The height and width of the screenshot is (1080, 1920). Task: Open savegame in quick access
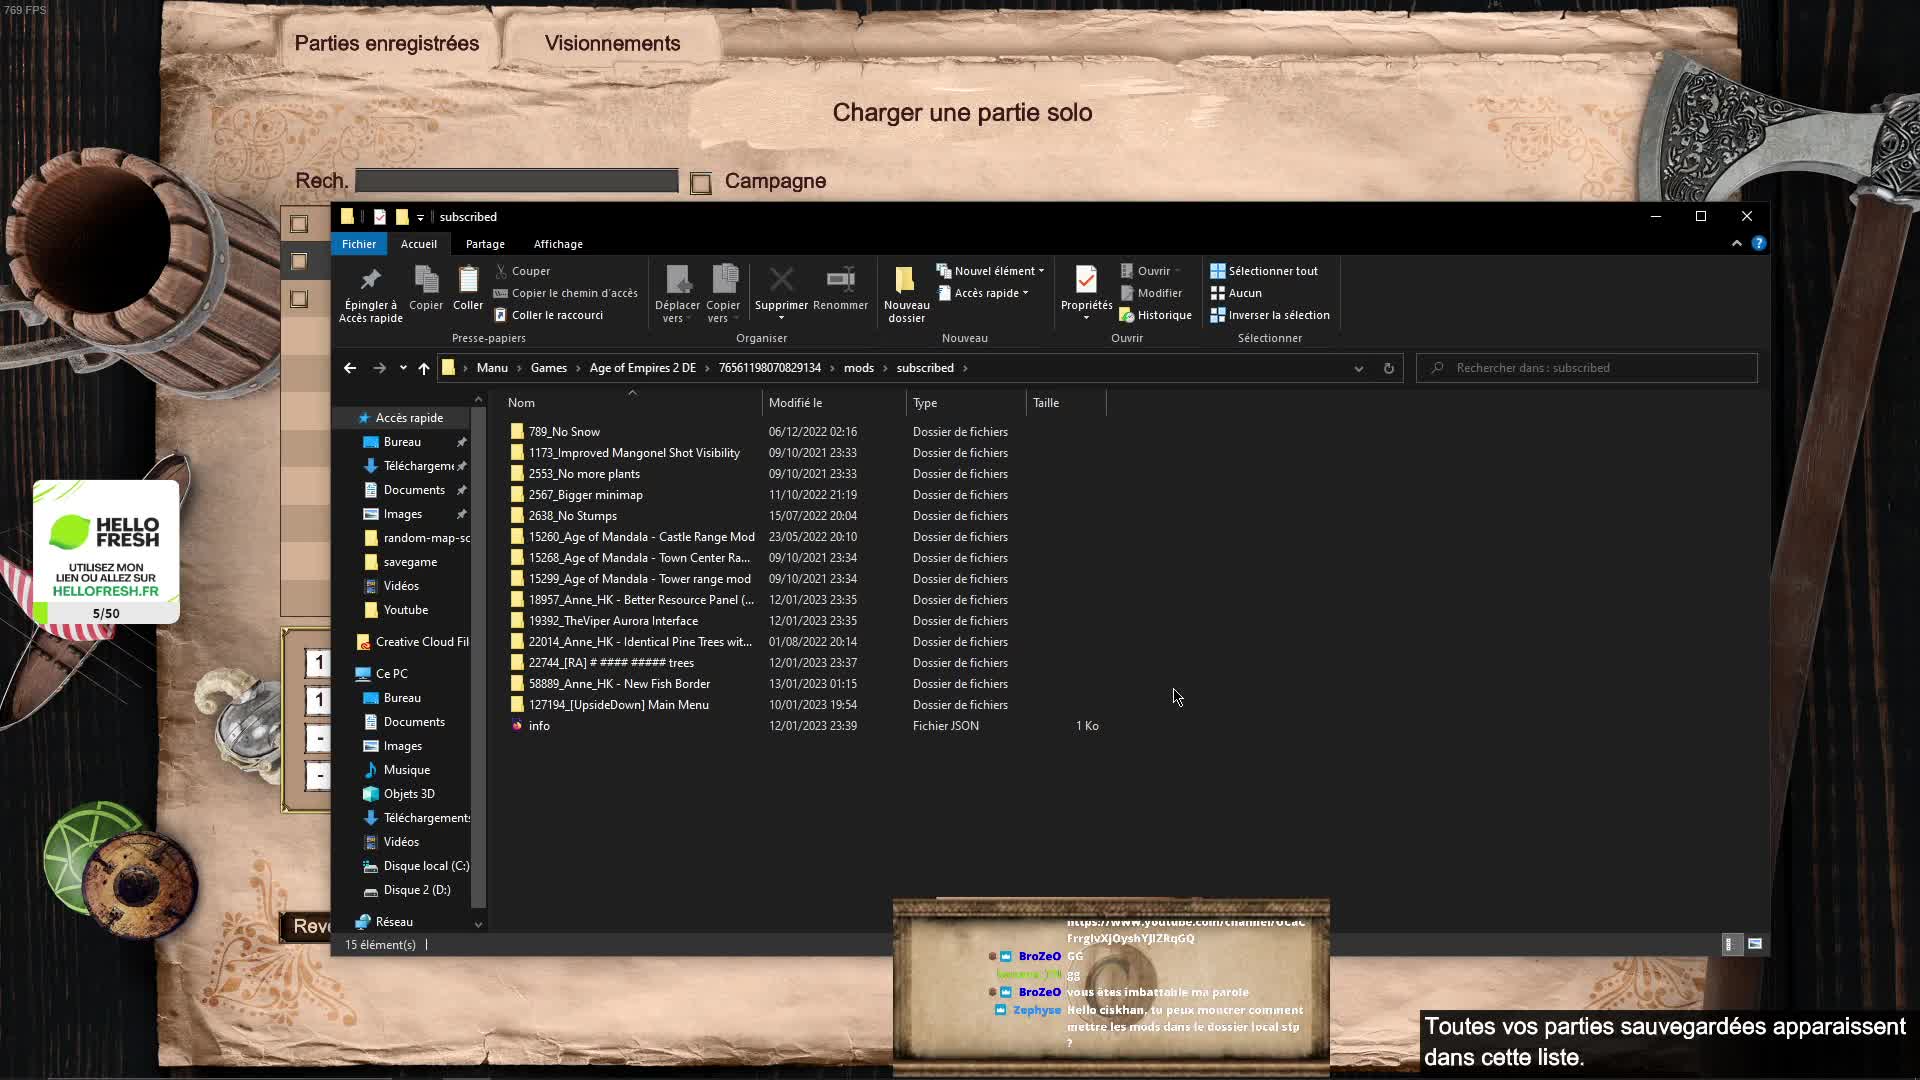[410, 562]
